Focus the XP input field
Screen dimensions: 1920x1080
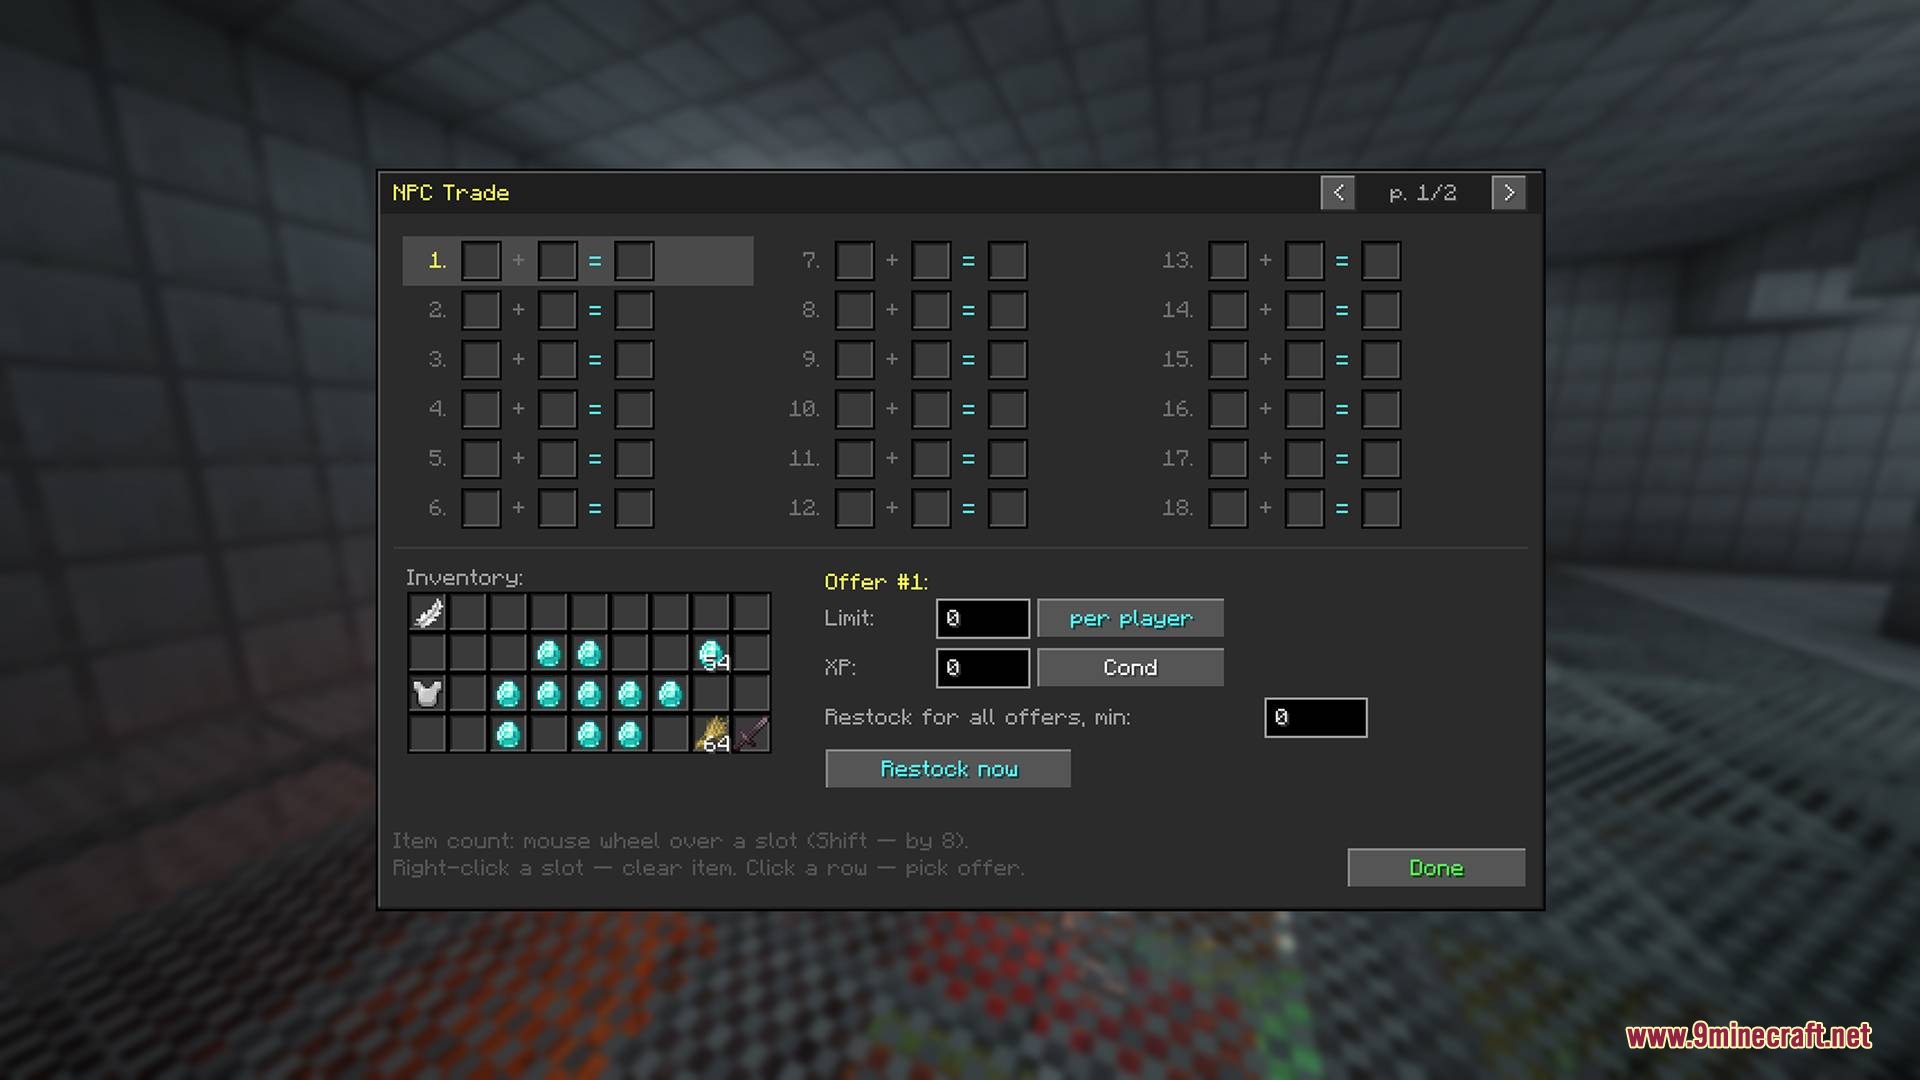tap(983, 667)
